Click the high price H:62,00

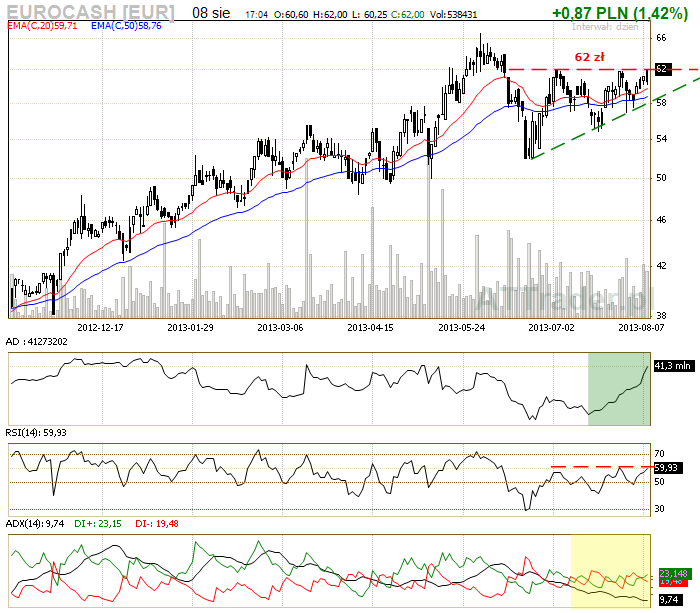[x=330, y=15]
